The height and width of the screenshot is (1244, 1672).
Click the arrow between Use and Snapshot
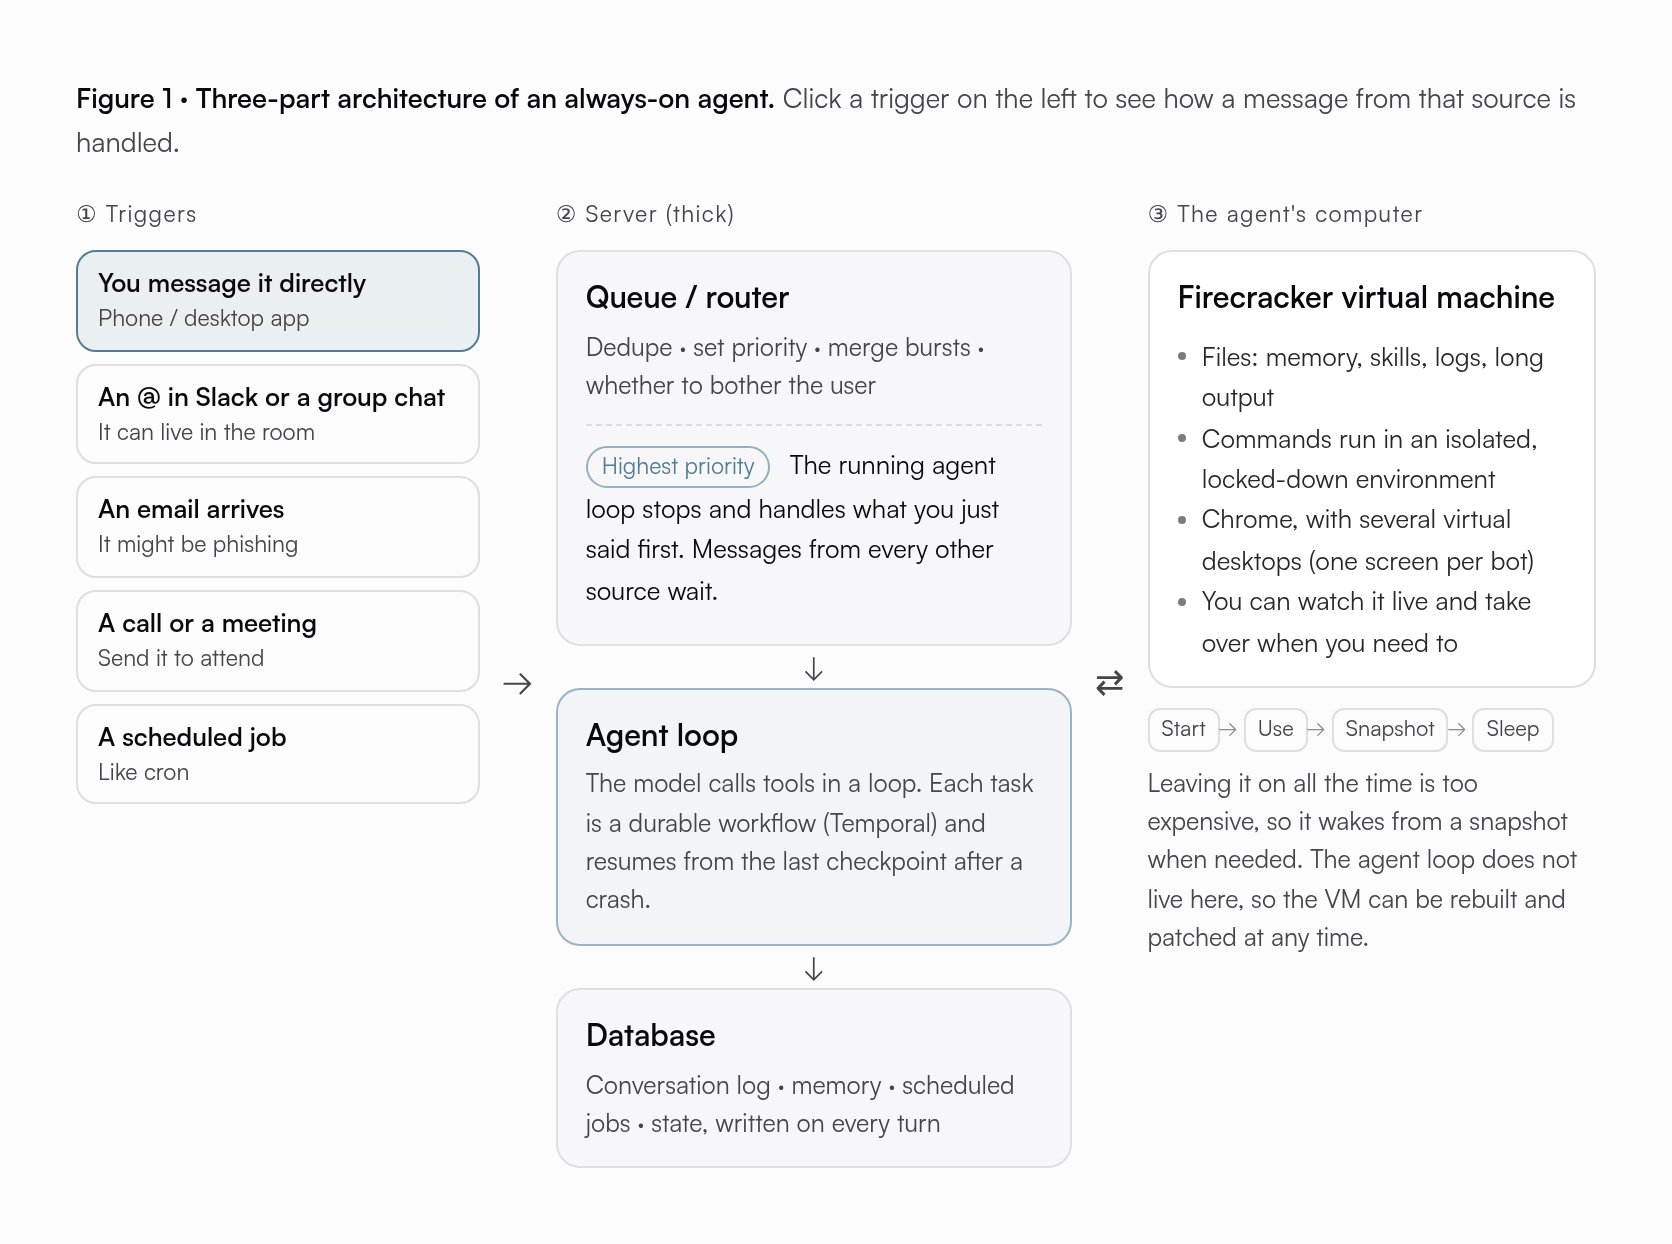pos(1316,730)
